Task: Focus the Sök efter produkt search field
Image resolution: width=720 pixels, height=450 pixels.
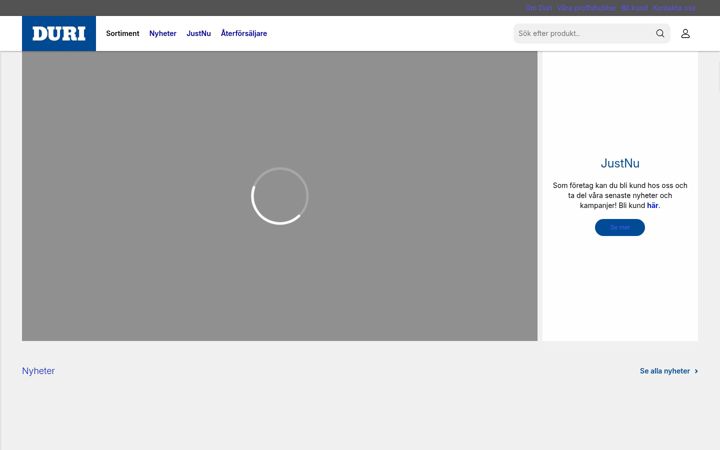Action: 584,34
